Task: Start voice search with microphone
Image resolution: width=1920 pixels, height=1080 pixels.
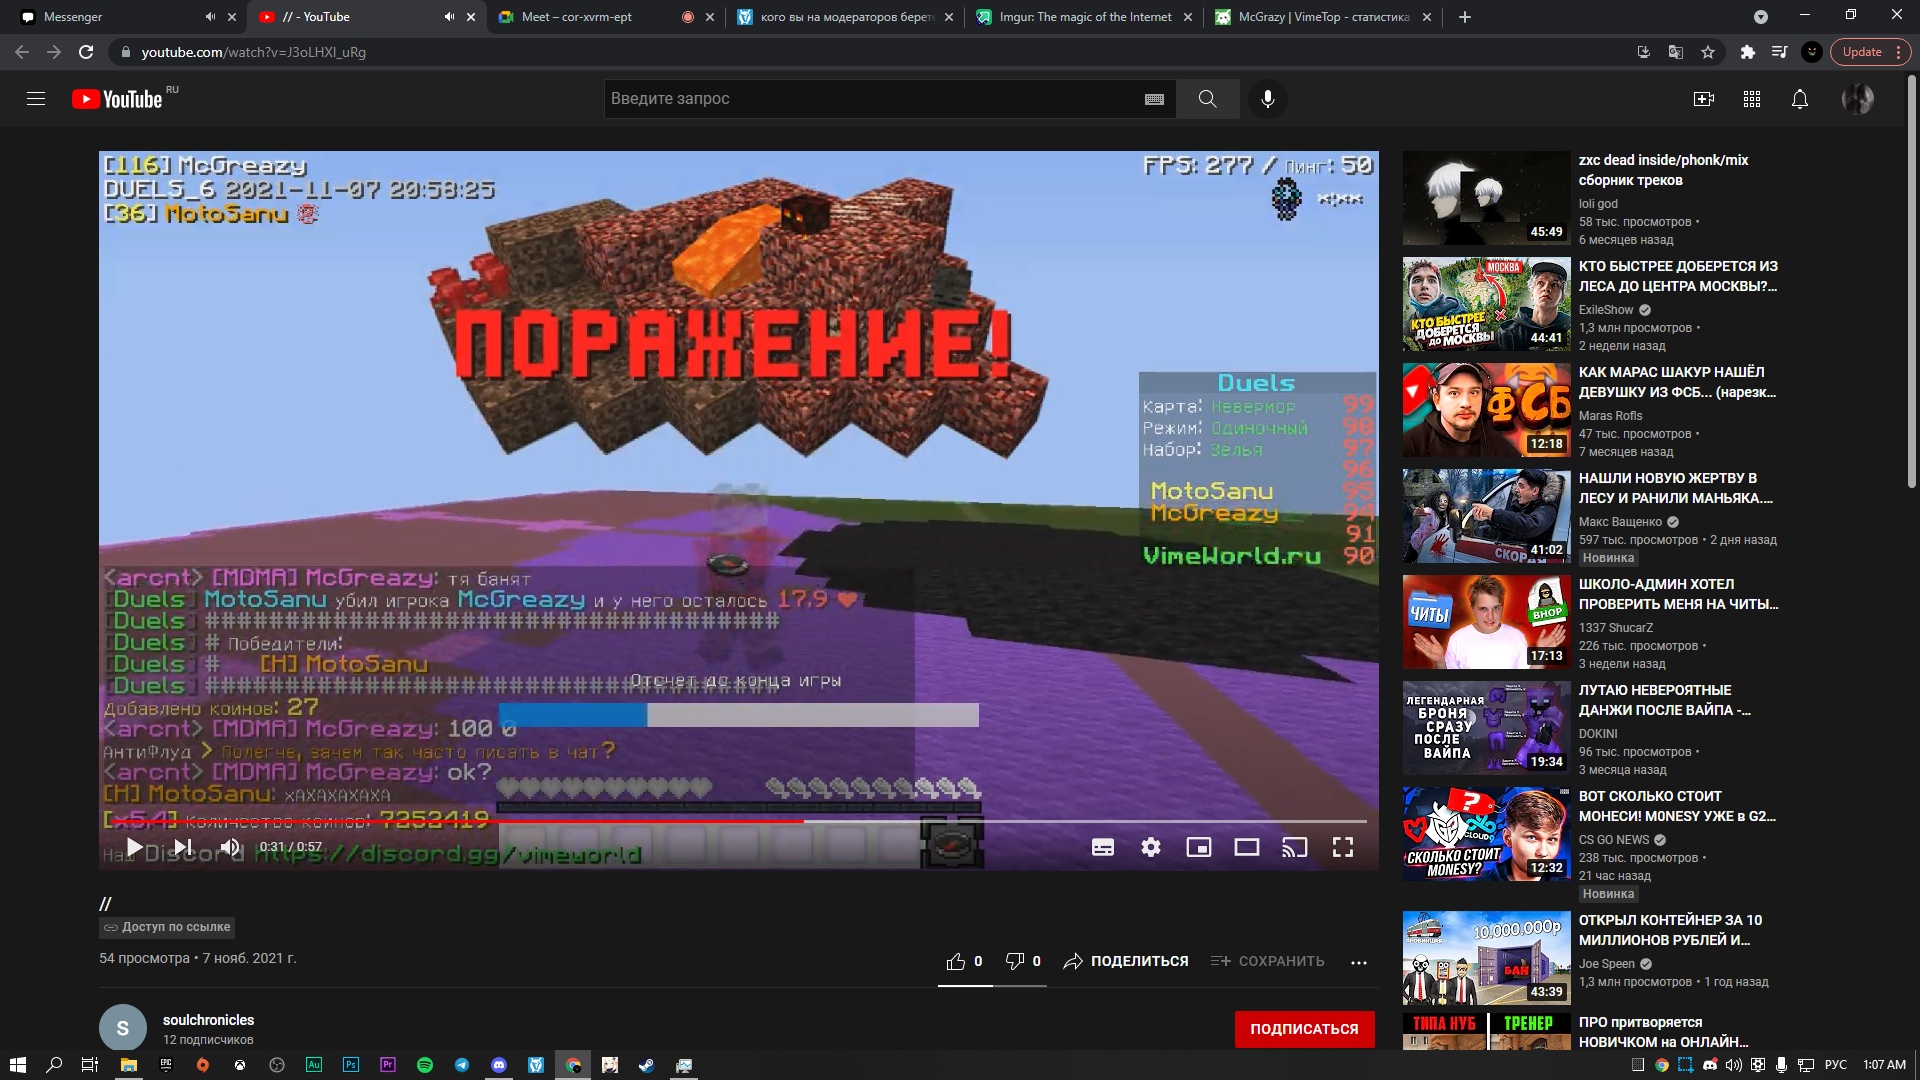Action: [1267, 99]
